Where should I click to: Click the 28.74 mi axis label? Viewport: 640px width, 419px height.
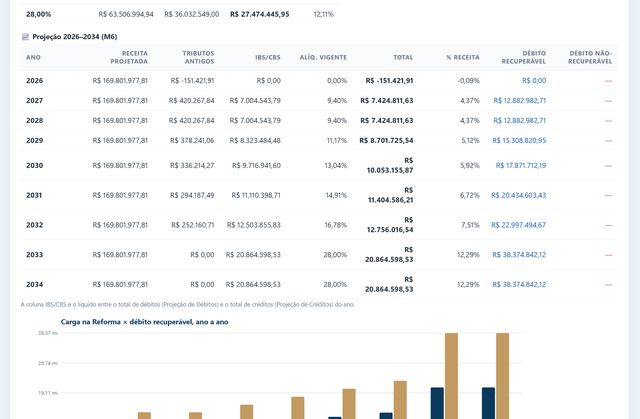(48, 363)
